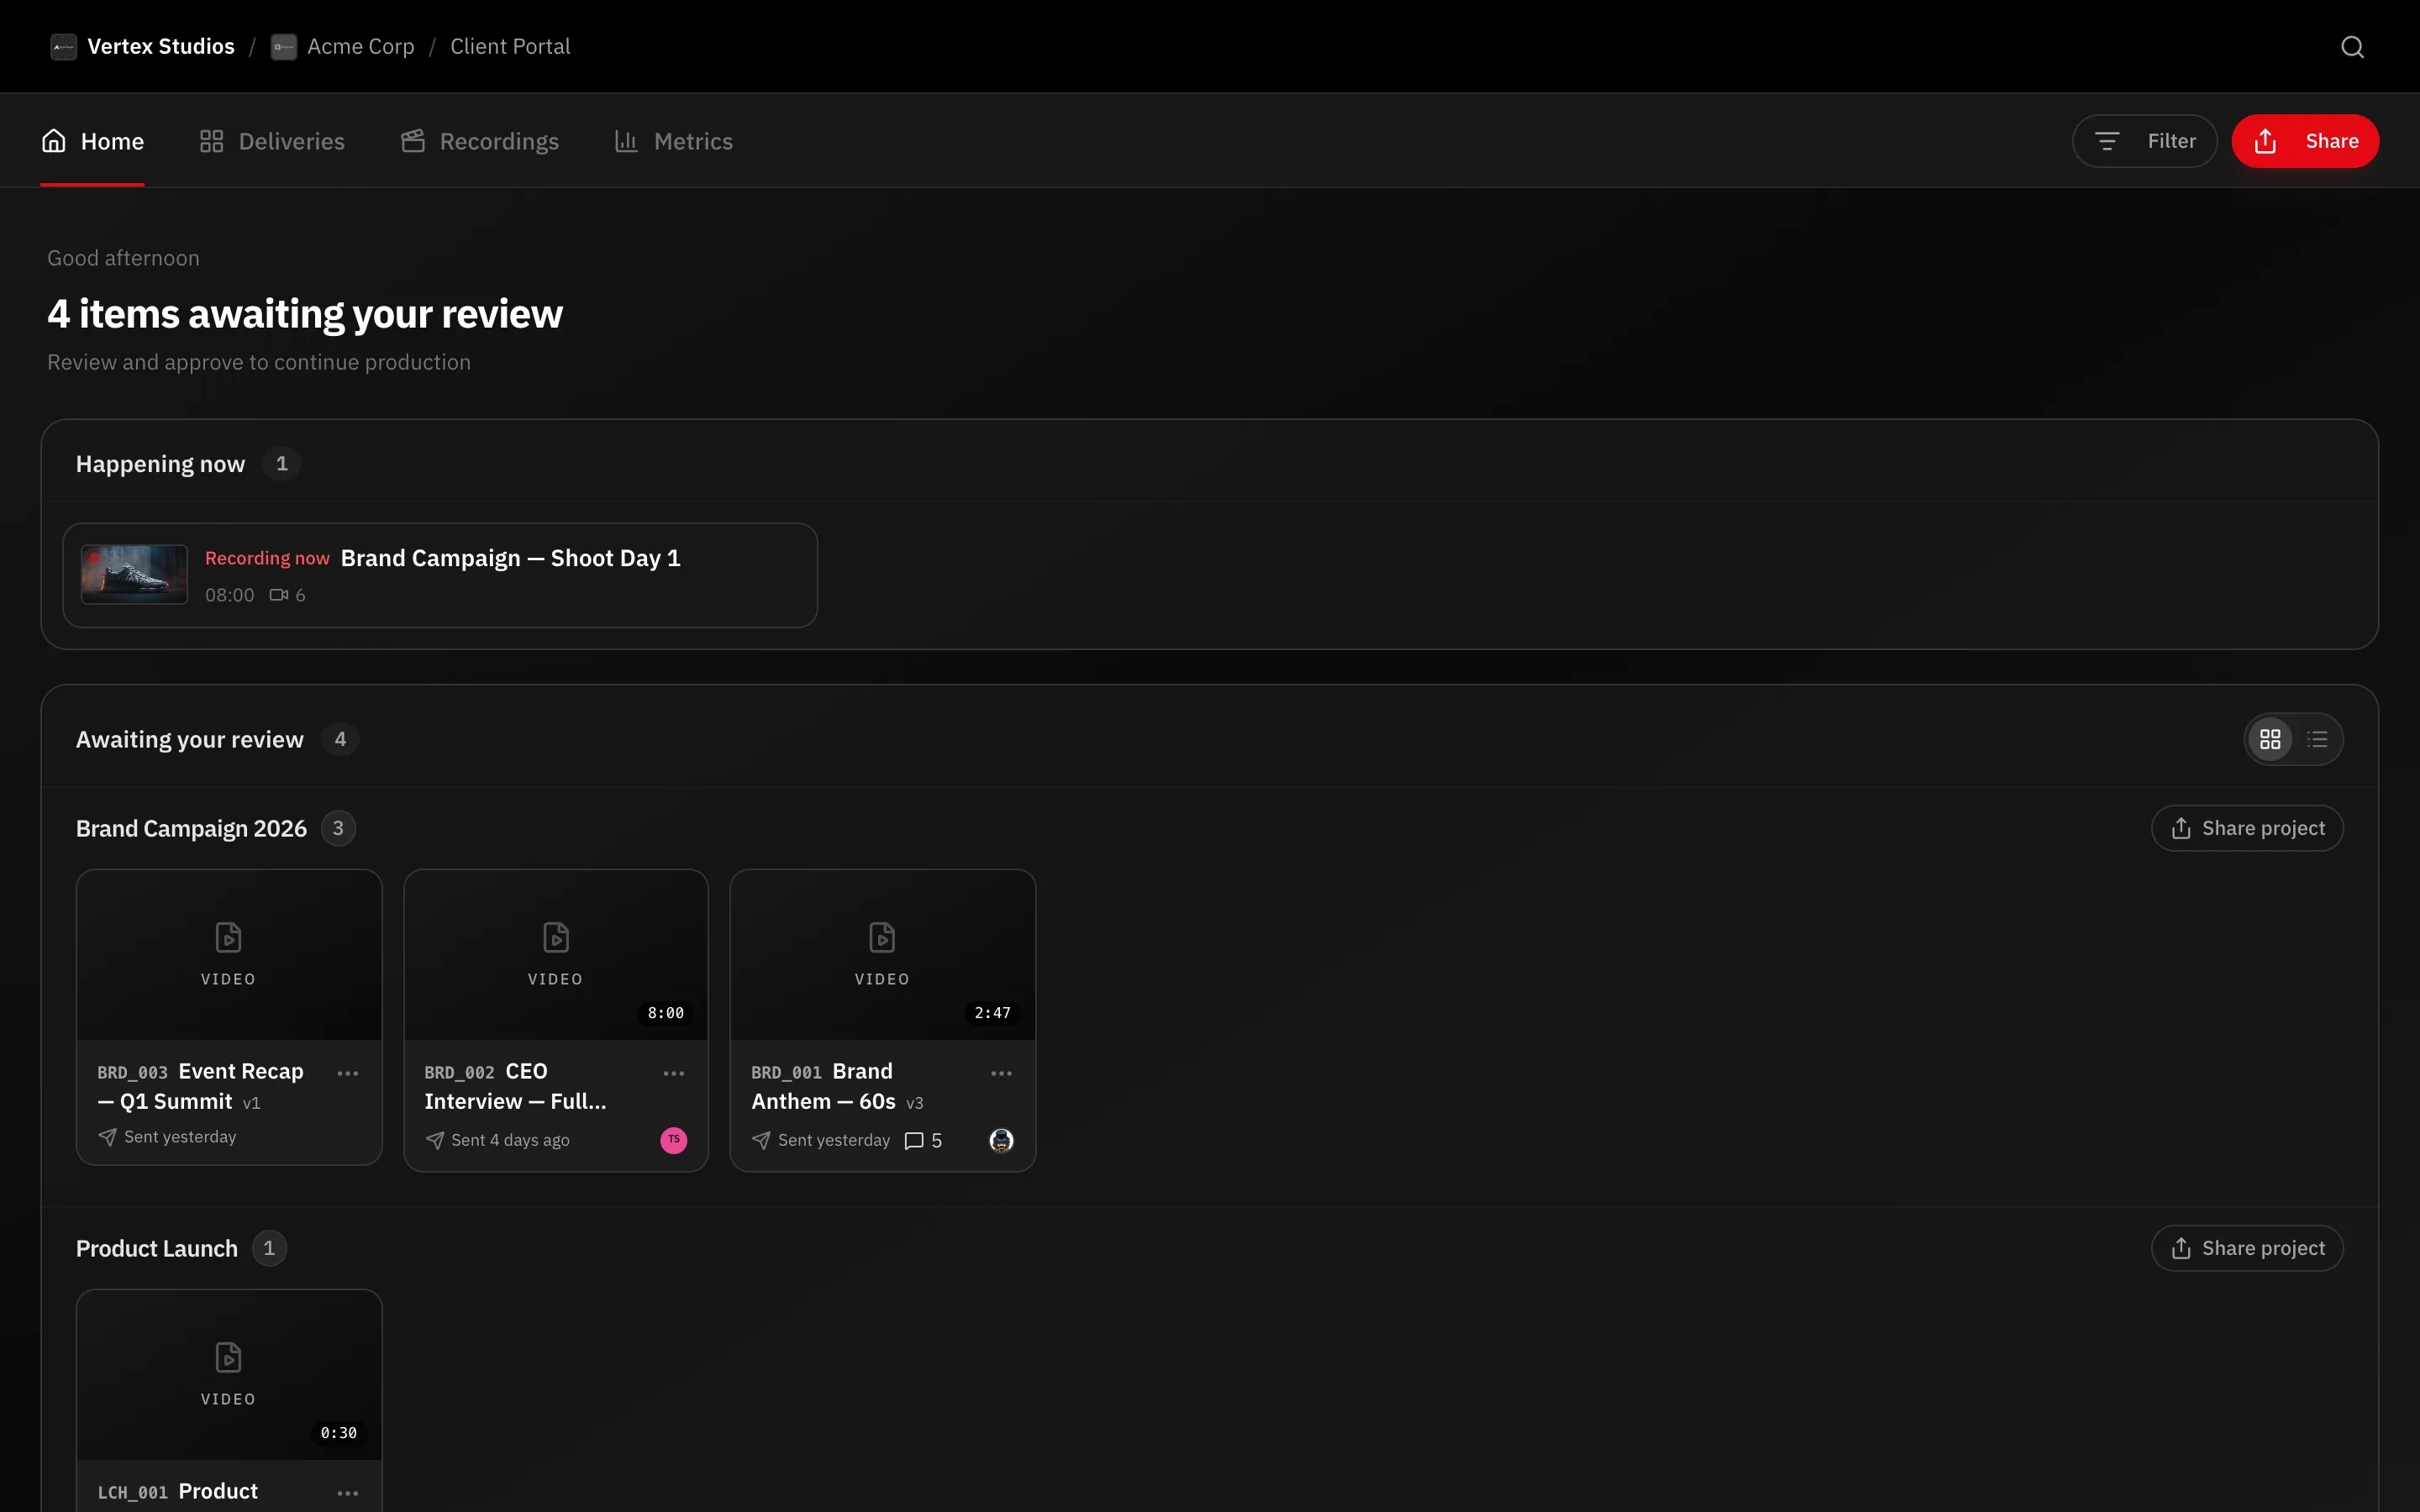The width and height of the screenshot is (2420, 1512).
Task: Open the Filter options
Action: [x=2144, y=141]
